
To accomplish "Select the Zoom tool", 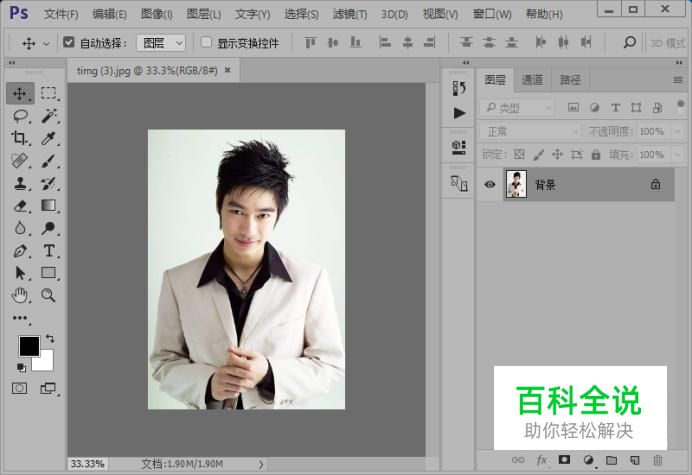I will 49,295.
